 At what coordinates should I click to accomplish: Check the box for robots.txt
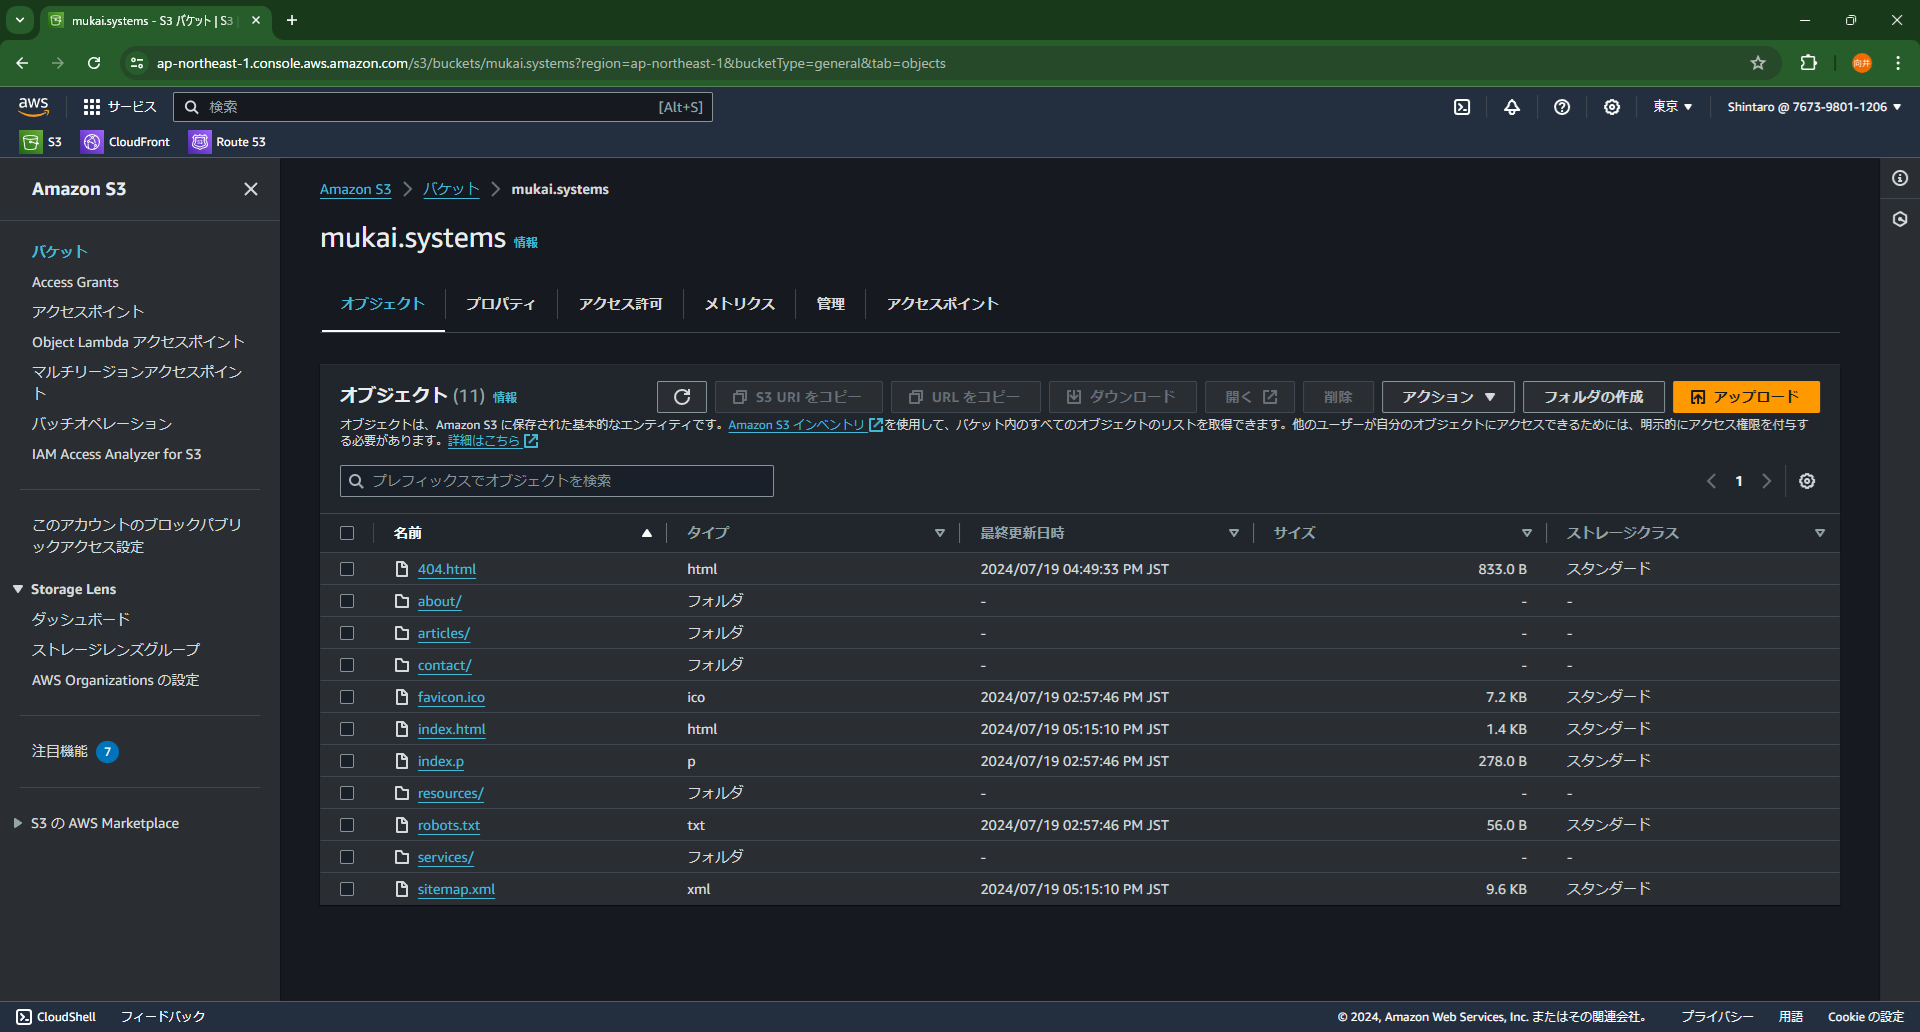[x=347, y=825]
